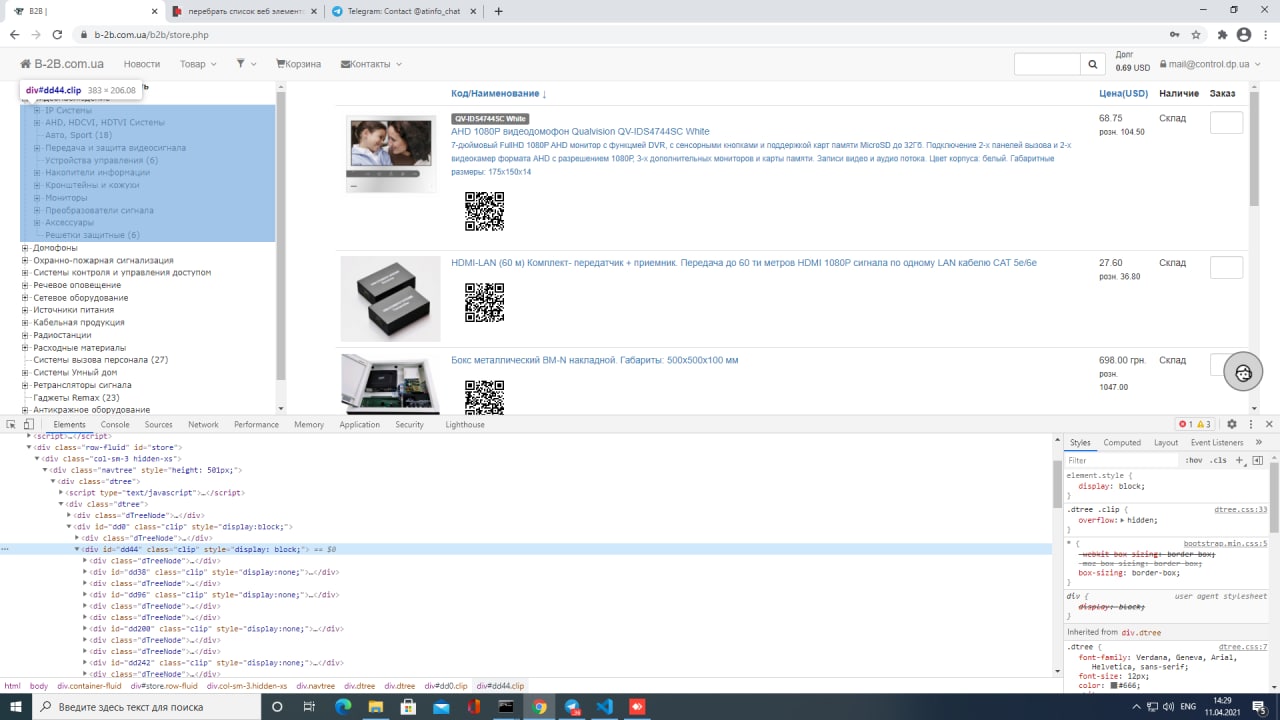The height and width of the screenshot is (720, 1280).
Task: Click the new style rule plus icon
Action: tap(1240, 460)
